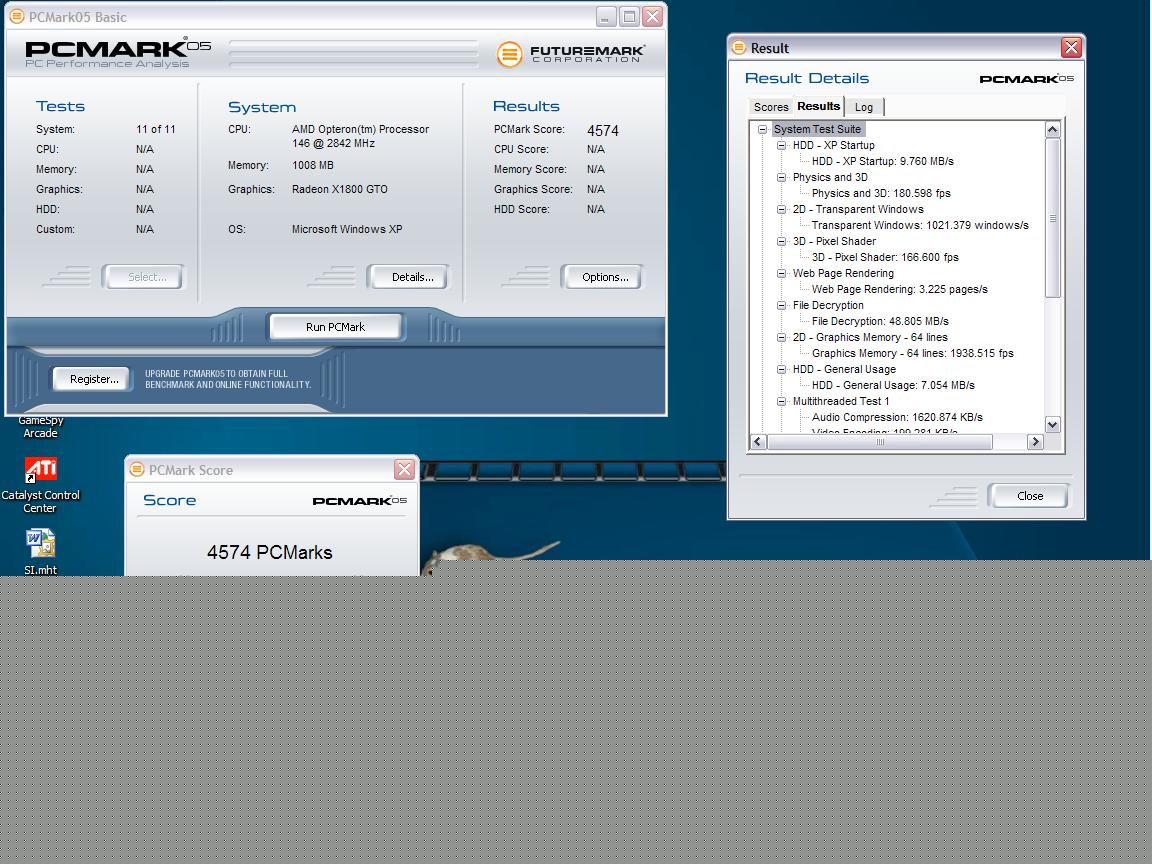This screenshot has height=864, width=1152.
Task: Select the 'Audio Compression: 1620.874 KB/s' result
Action: tap(897, 417)
